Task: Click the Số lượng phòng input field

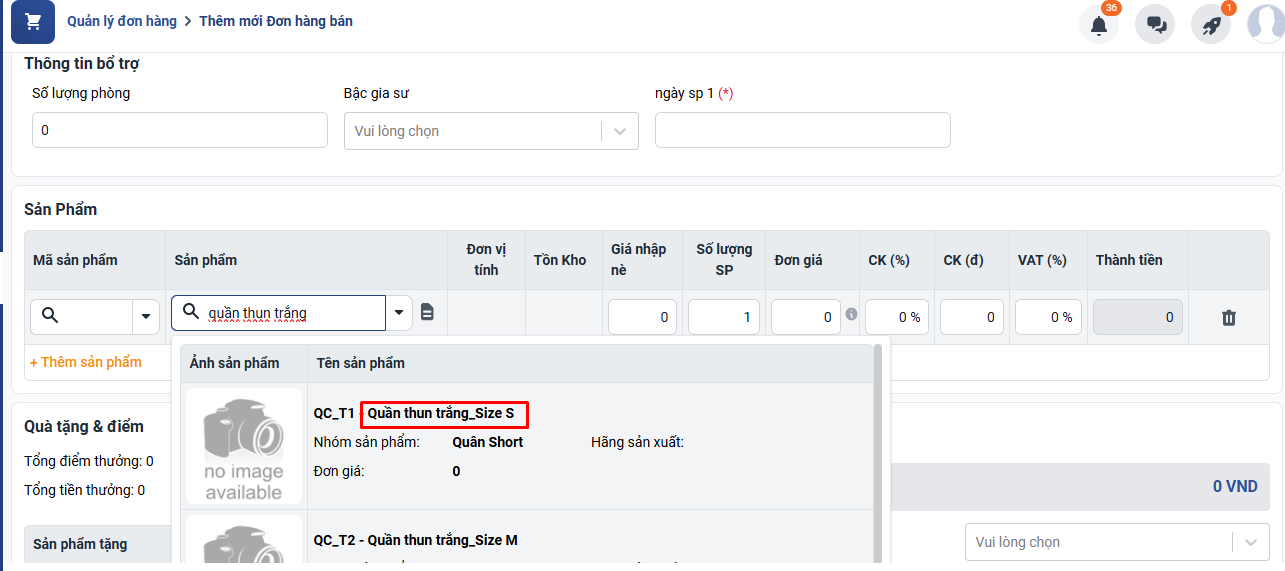Action: coord(180,130)
